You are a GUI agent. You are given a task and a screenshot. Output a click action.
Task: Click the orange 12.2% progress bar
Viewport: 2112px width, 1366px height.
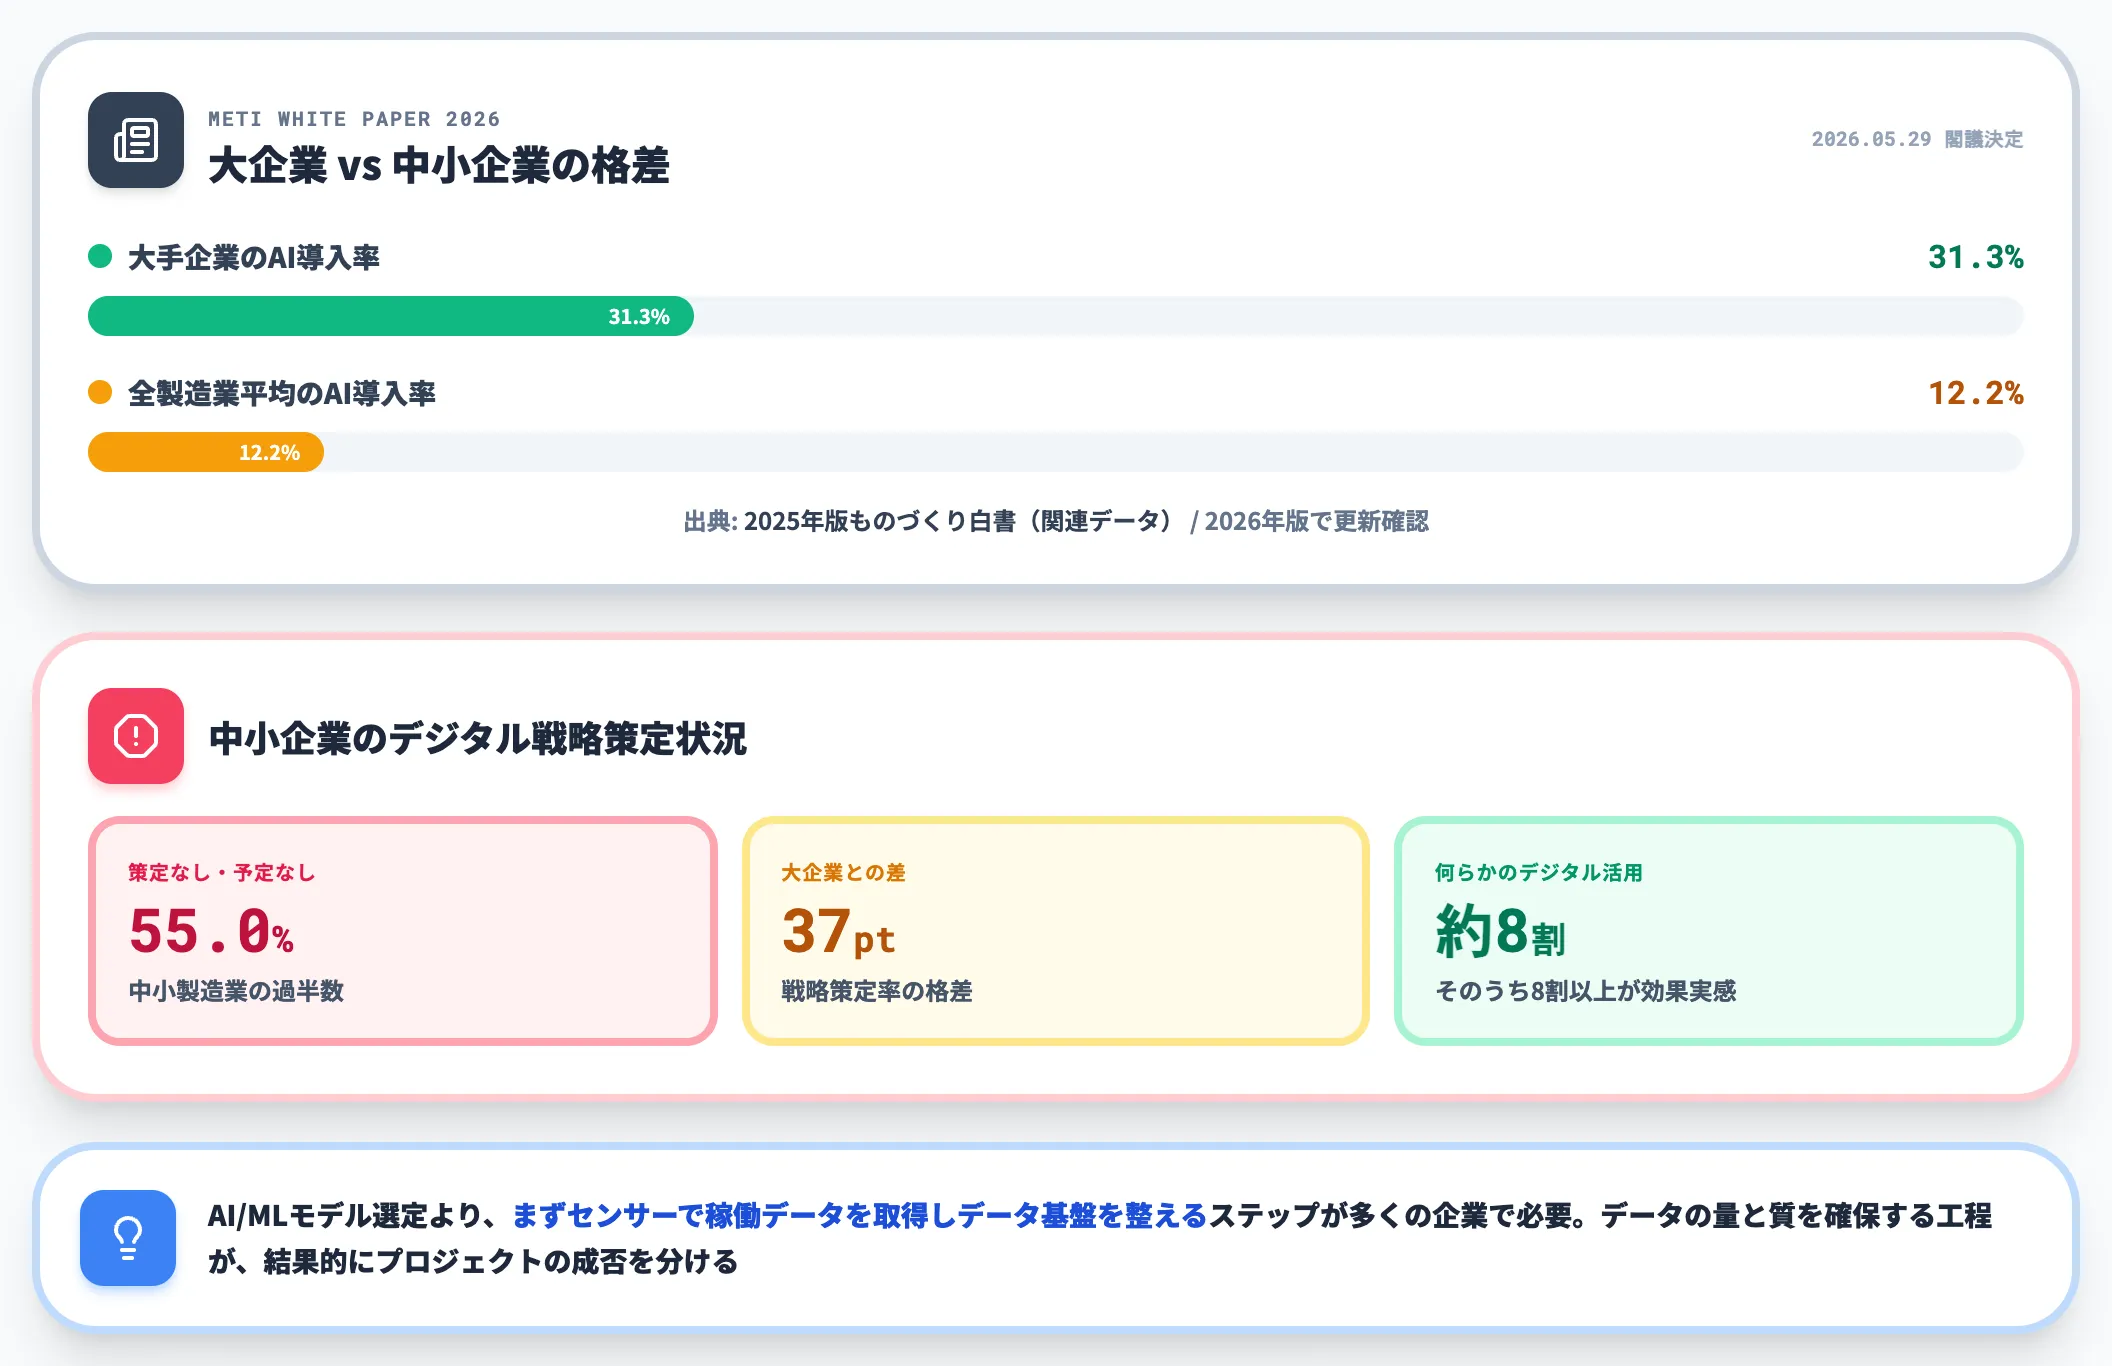click(206, 452)
